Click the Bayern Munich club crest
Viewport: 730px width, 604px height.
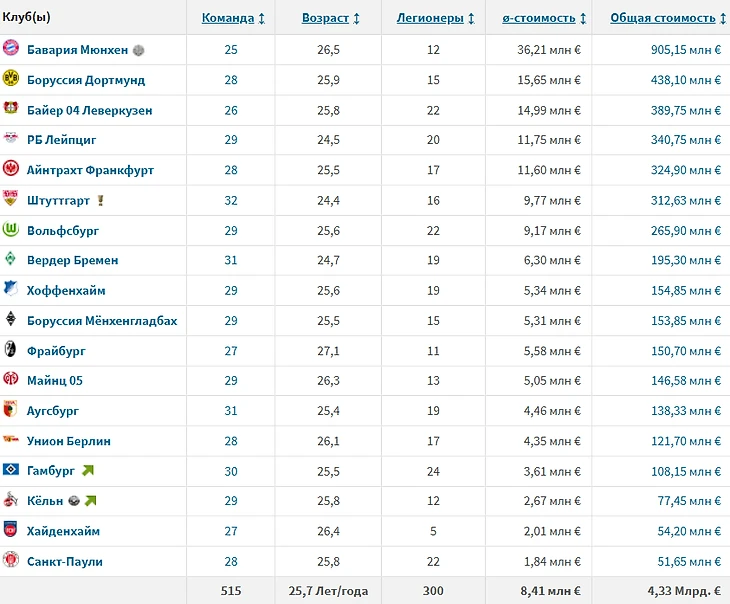pyautogui.click(x=10, y=48)
